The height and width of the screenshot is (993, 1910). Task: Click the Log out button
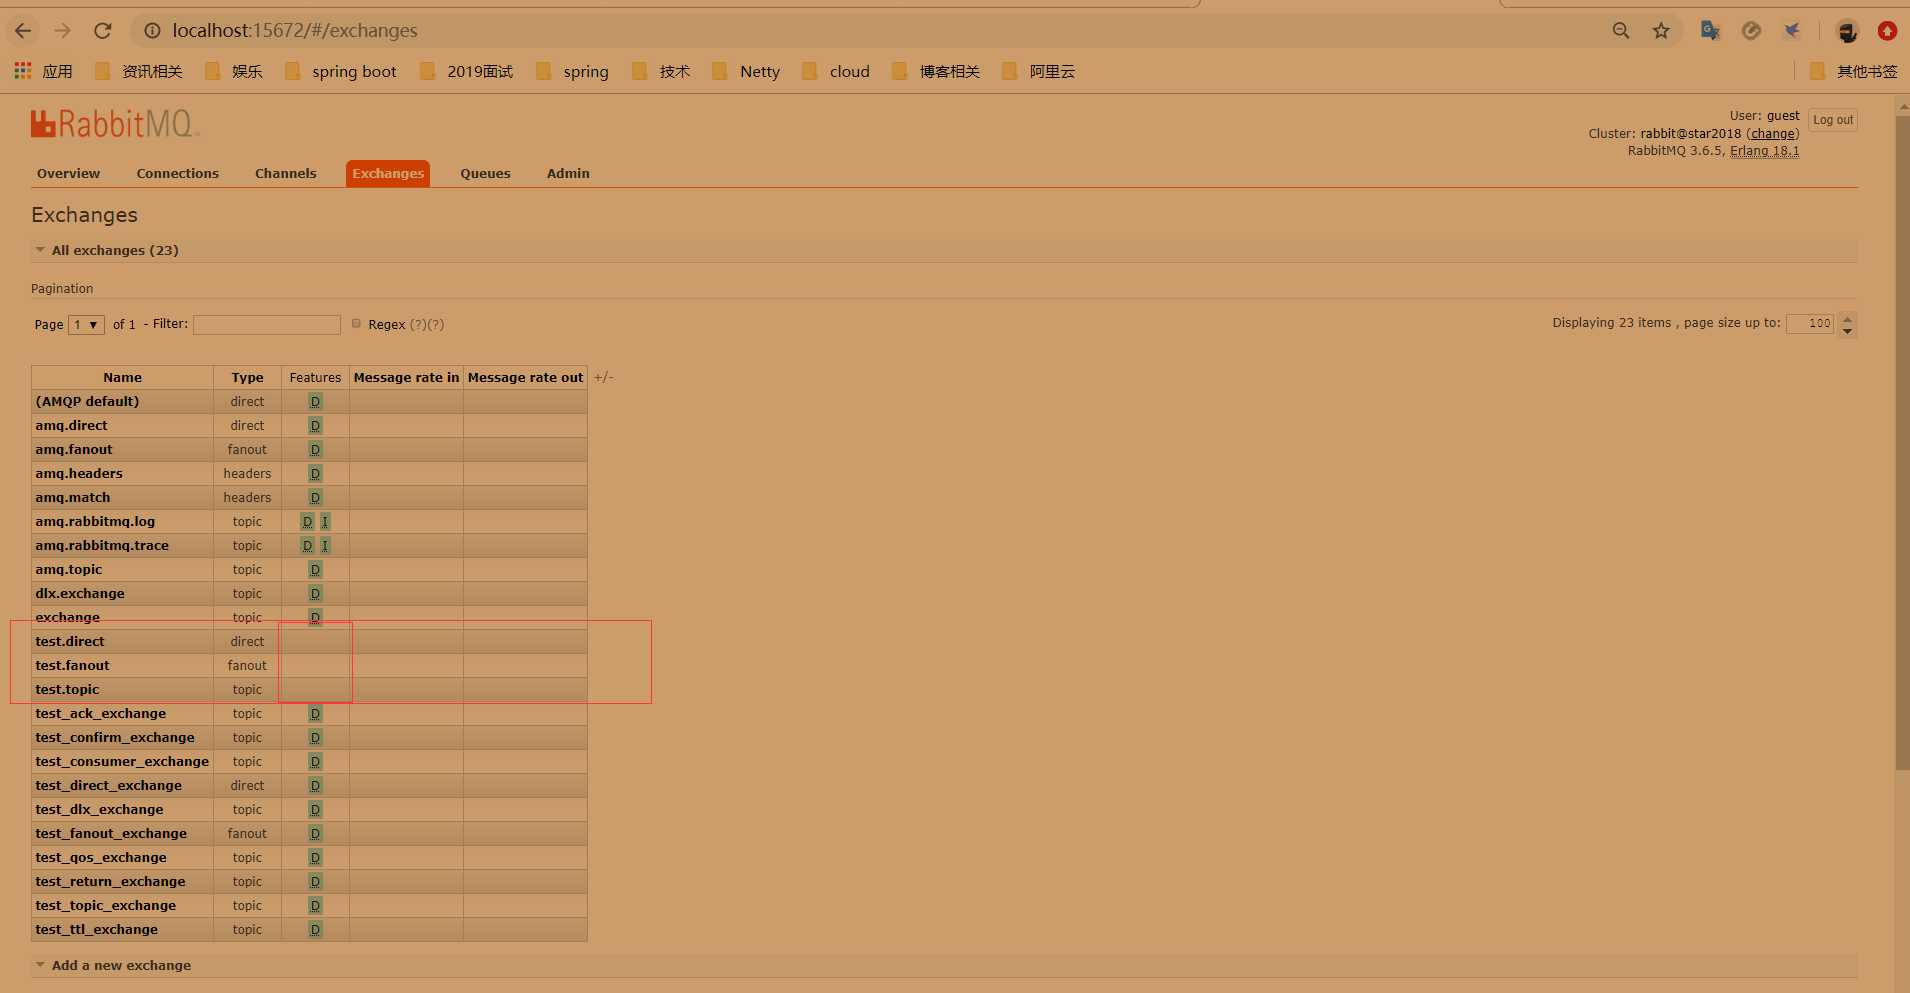click(x=1833, y=120)
